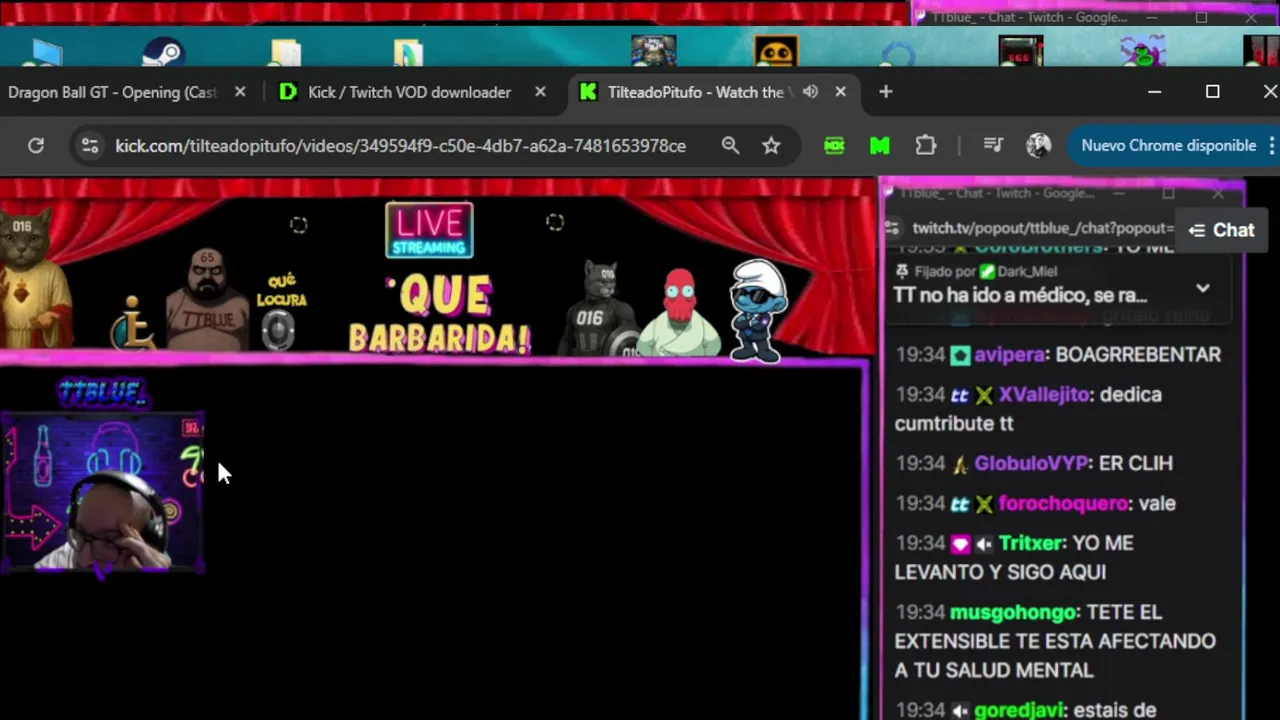
Task: Click message TETE EL EXTENSIBLE TE ESTA AFECTANDO
Action: (x=1055, y=641)
